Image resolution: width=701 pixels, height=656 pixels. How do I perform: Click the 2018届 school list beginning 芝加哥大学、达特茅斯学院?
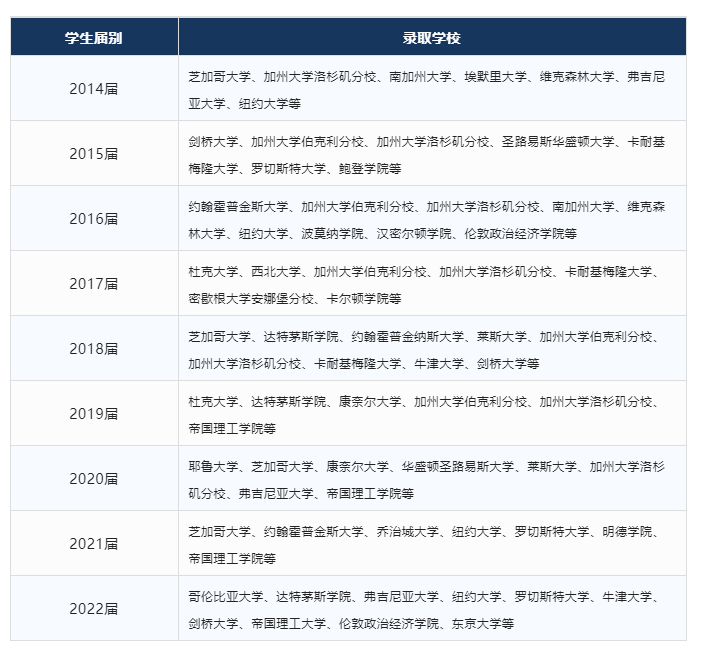point(424,350)
